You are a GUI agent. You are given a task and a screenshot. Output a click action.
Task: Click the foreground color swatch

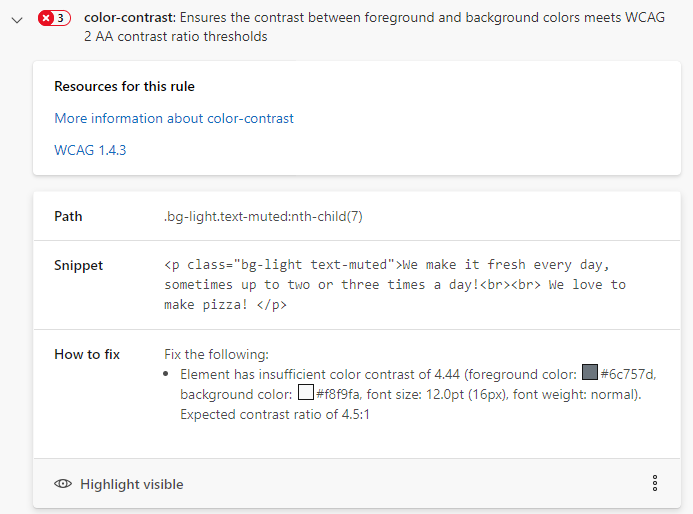coord(590,374)
